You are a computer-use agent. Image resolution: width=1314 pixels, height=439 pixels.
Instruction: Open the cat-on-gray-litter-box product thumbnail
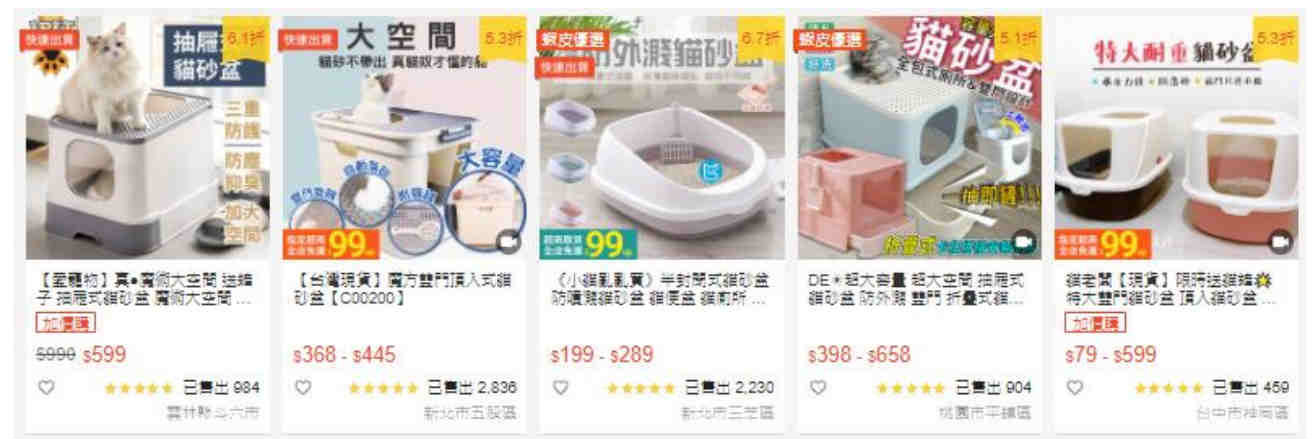148,138
